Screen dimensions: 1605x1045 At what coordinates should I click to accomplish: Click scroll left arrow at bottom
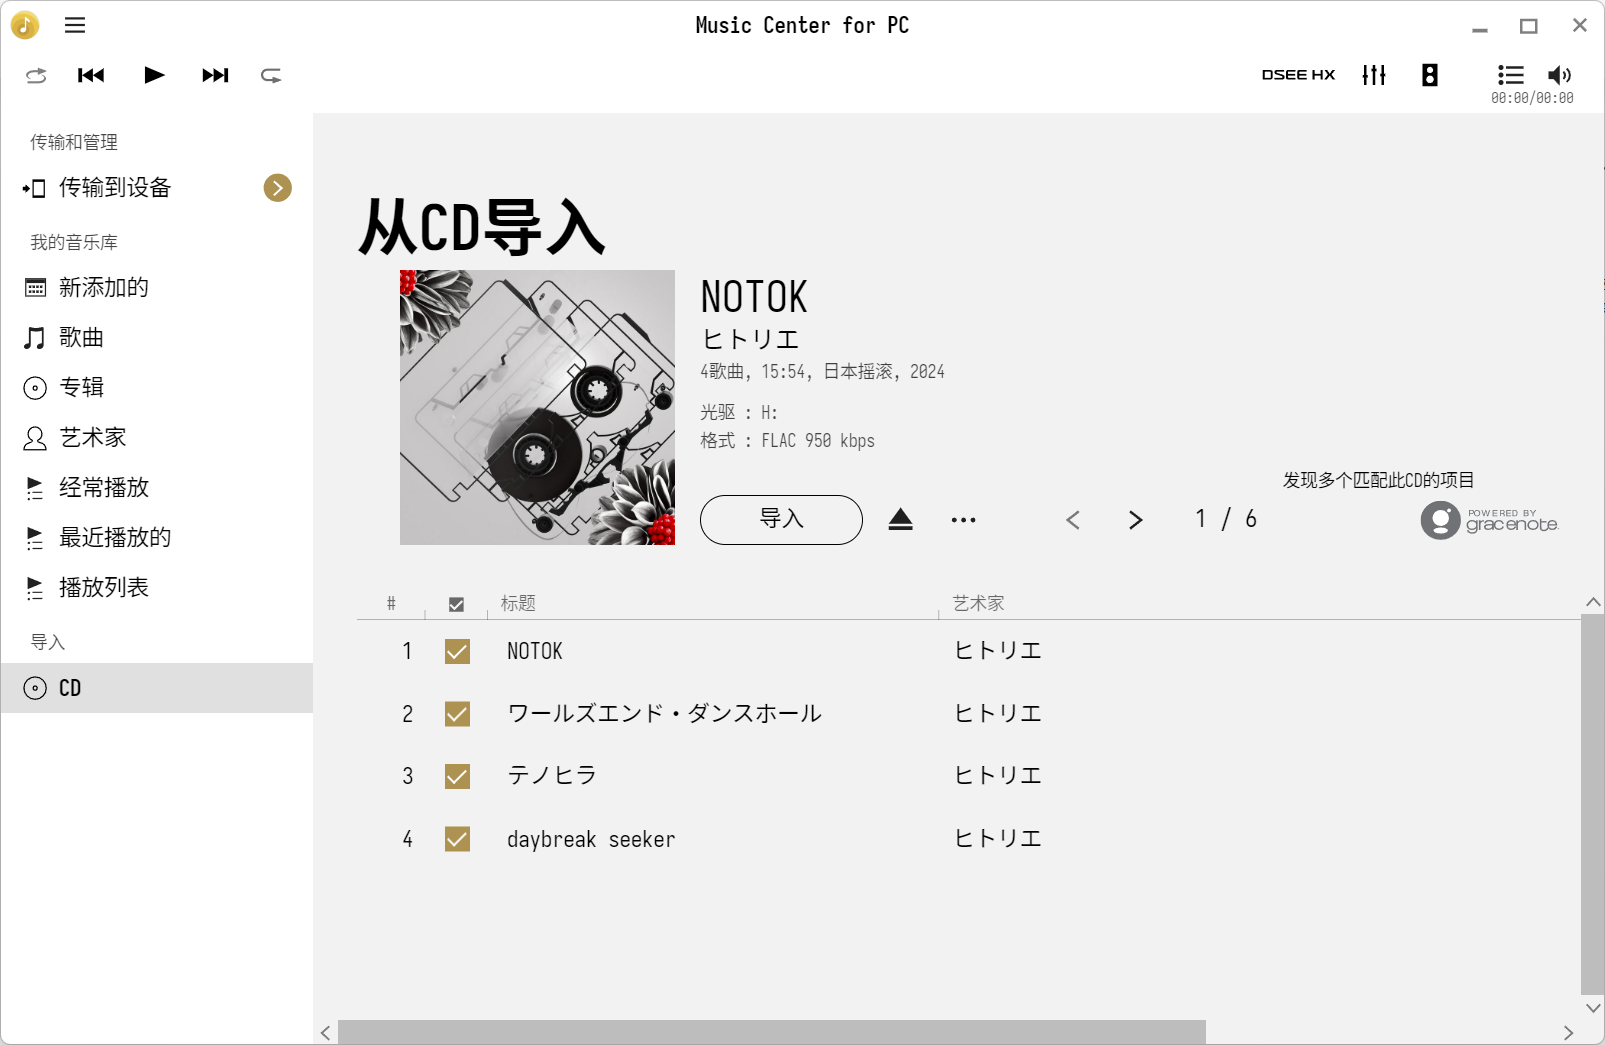point(325,1033)
